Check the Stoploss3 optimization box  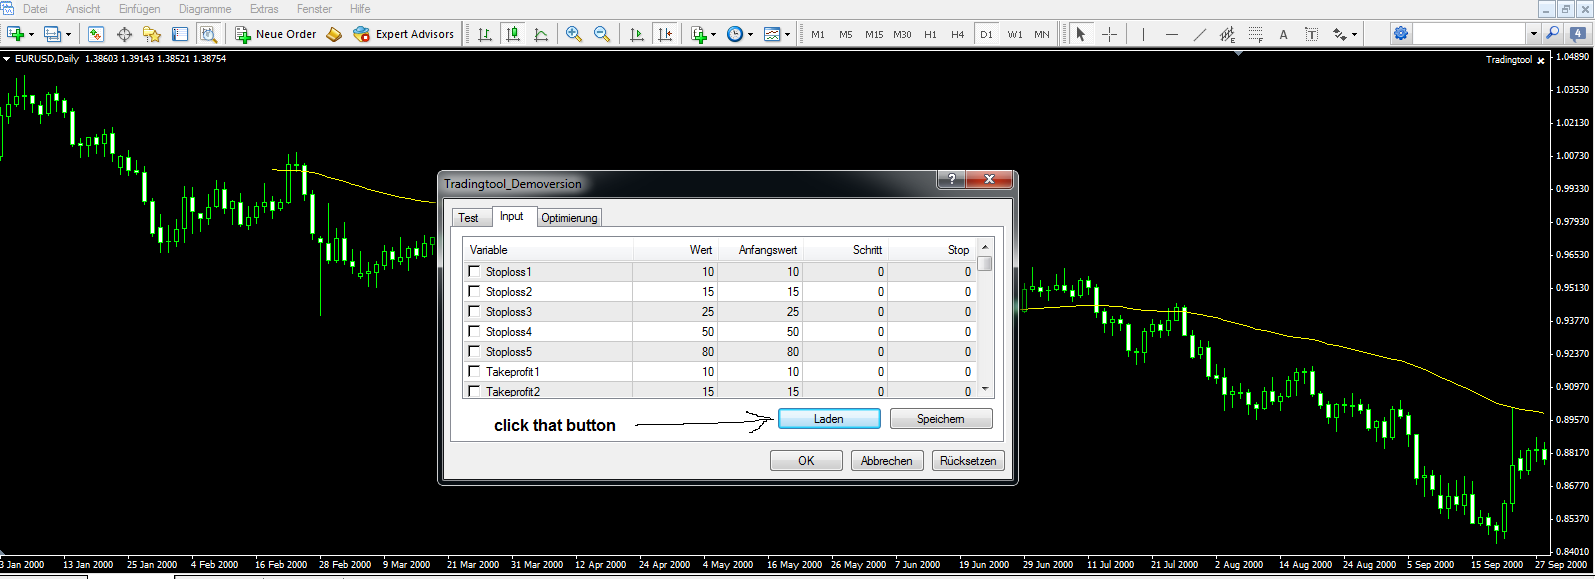tap(474, 311)
